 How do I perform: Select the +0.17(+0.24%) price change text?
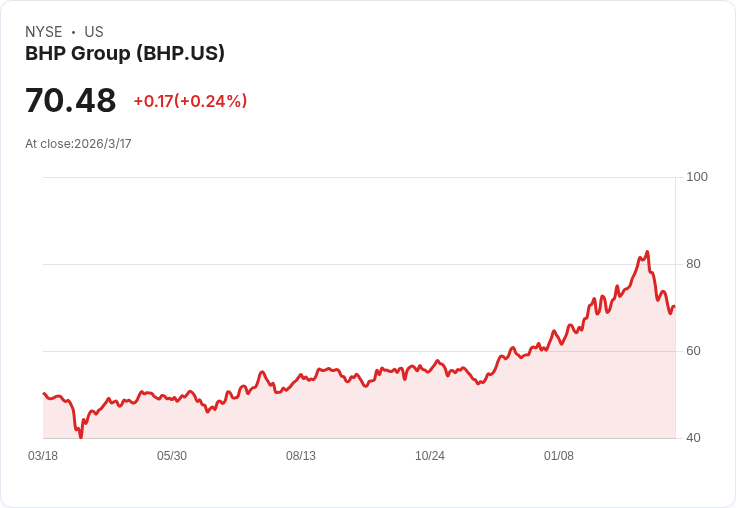click(190, 101)
